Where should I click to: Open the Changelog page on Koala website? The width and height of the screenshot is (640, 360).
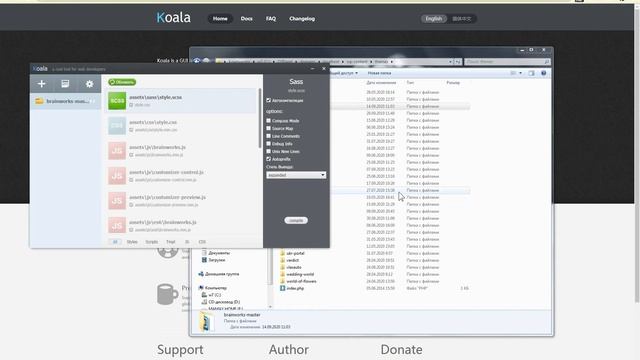[x=302, y=19]
